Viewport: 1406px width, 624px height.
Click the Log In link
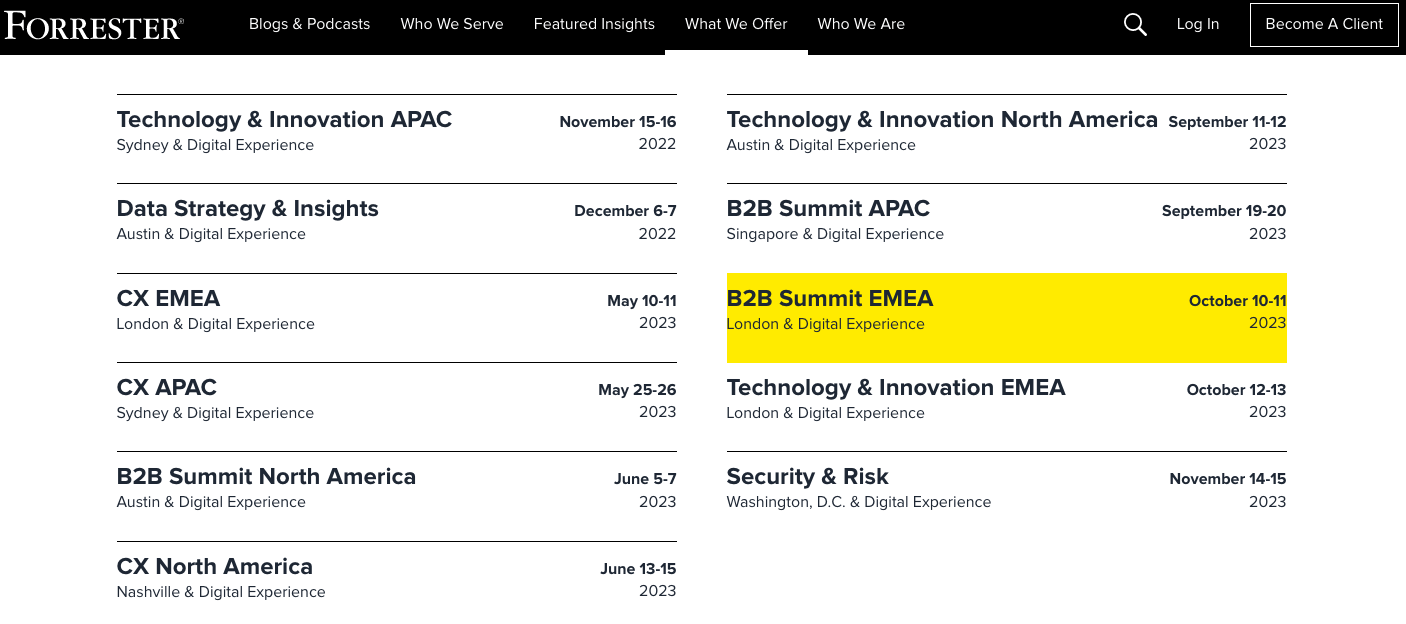(x=1198, y=24)
